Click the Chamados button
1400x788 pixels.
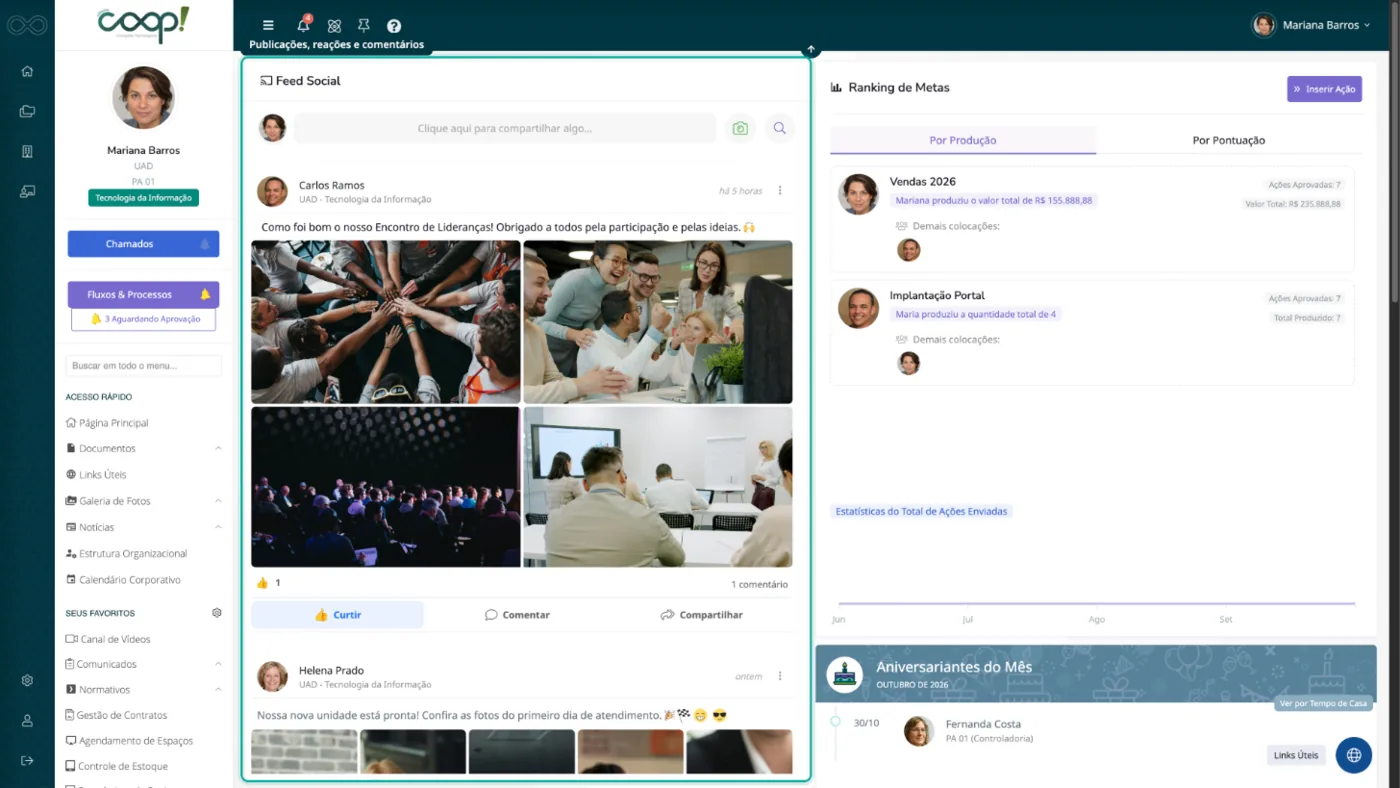(143, 244)
